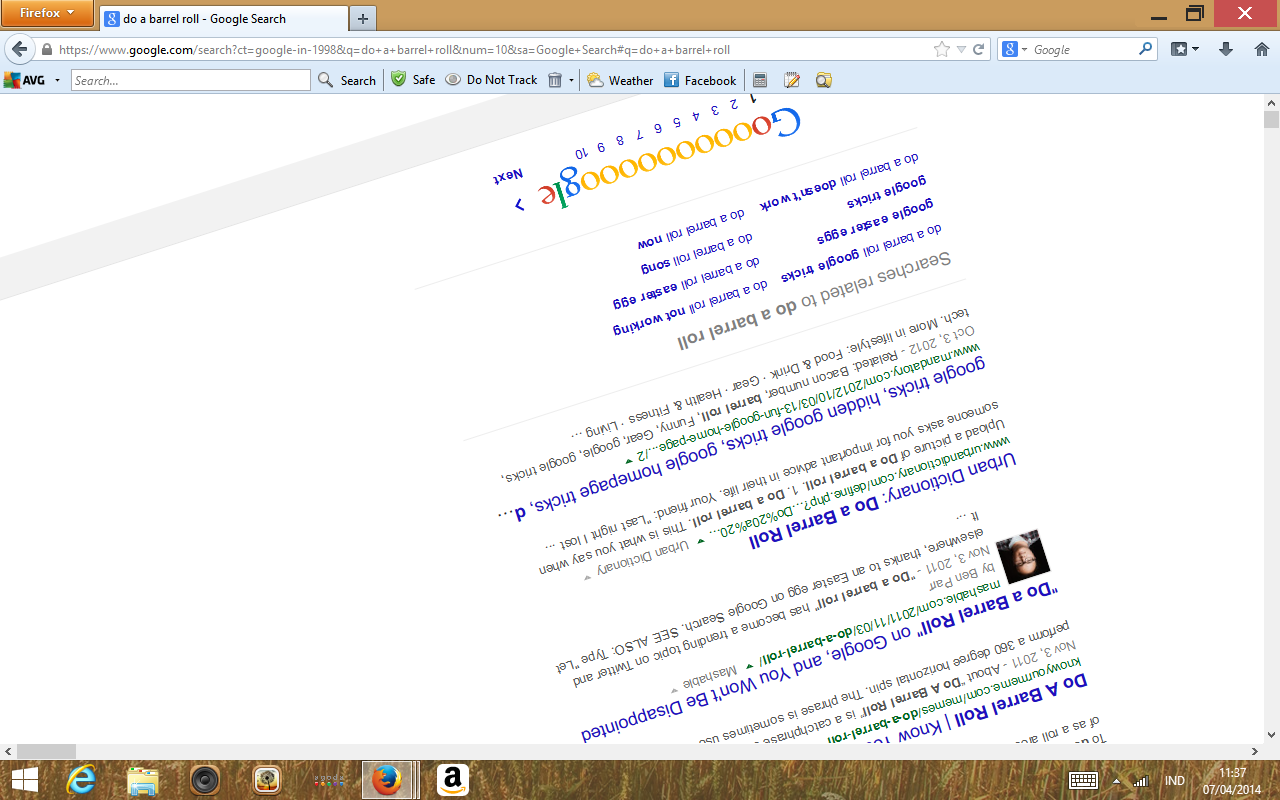Click the horizontal scrollbar left arrow
Screen dimensions: 1280x800
(x=8, y=751)
